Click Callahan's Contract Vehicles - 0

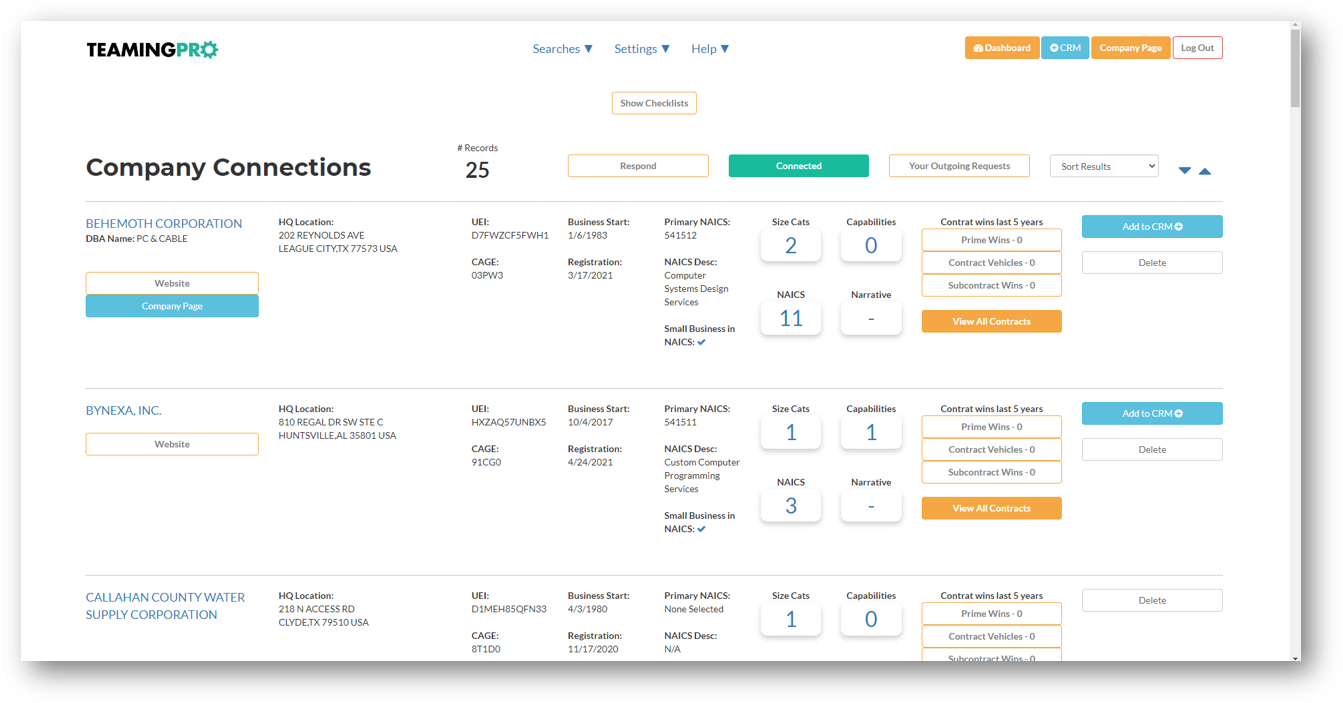click(x=991, y=637)
